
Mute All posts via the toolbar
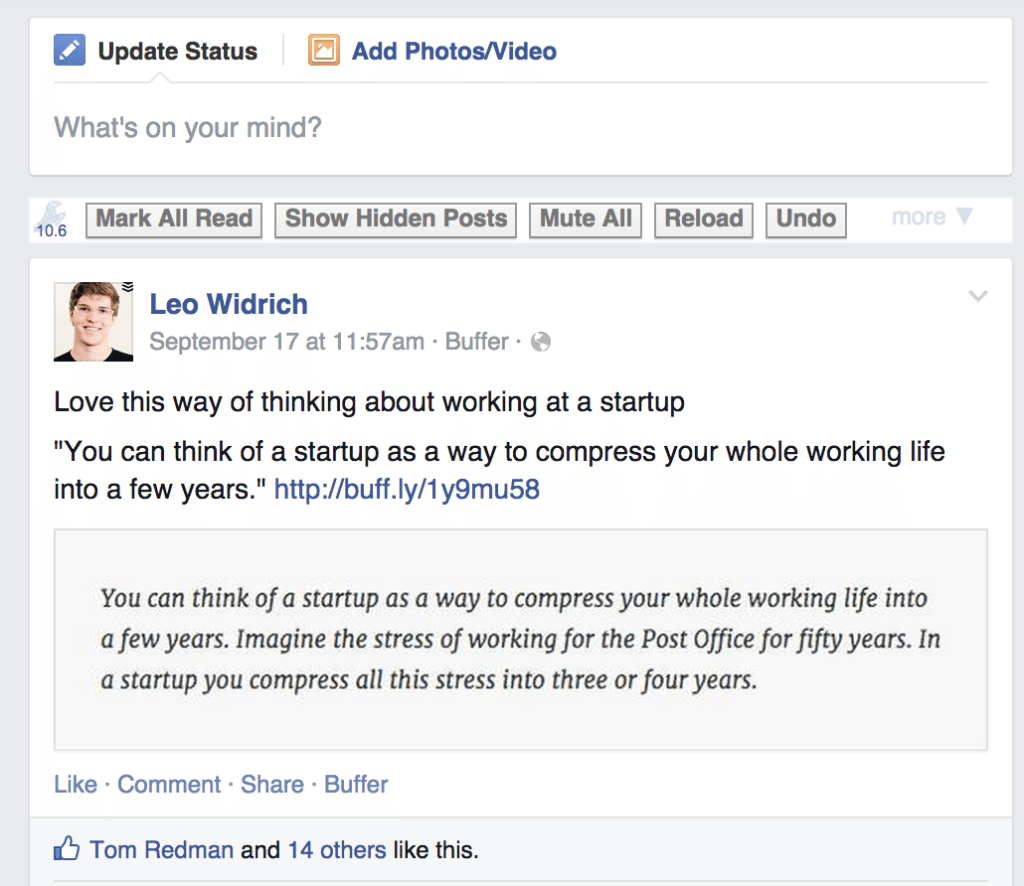pos(584,219)
